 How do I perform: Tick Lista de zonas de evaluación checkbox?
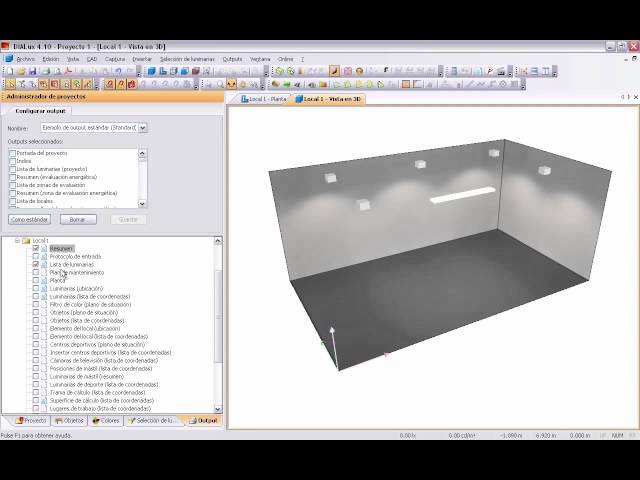coord(13,185)
